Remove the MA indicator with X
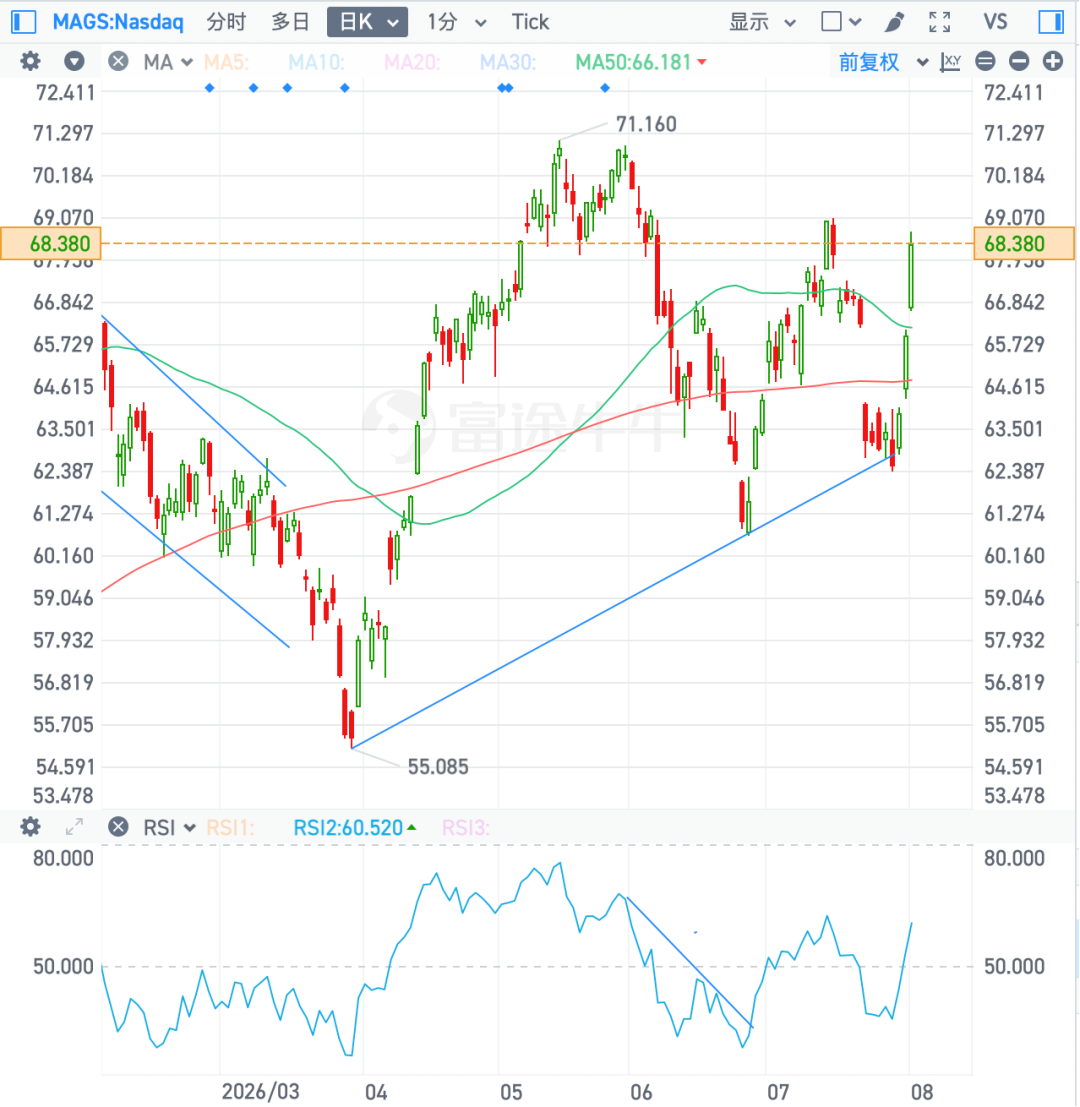 click(119, 61)
